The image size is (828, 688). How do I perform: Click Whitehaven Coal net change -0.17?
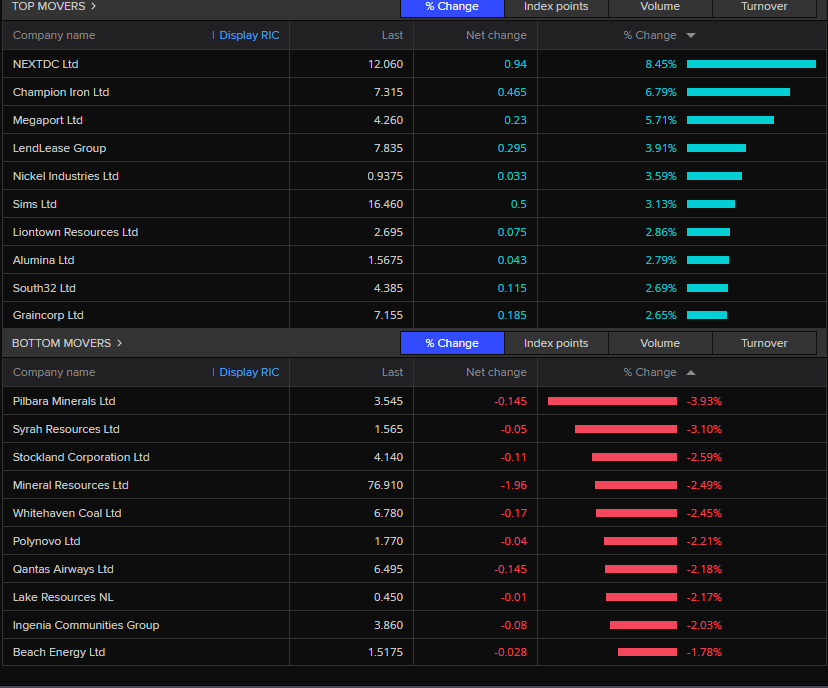click(514, 513)
